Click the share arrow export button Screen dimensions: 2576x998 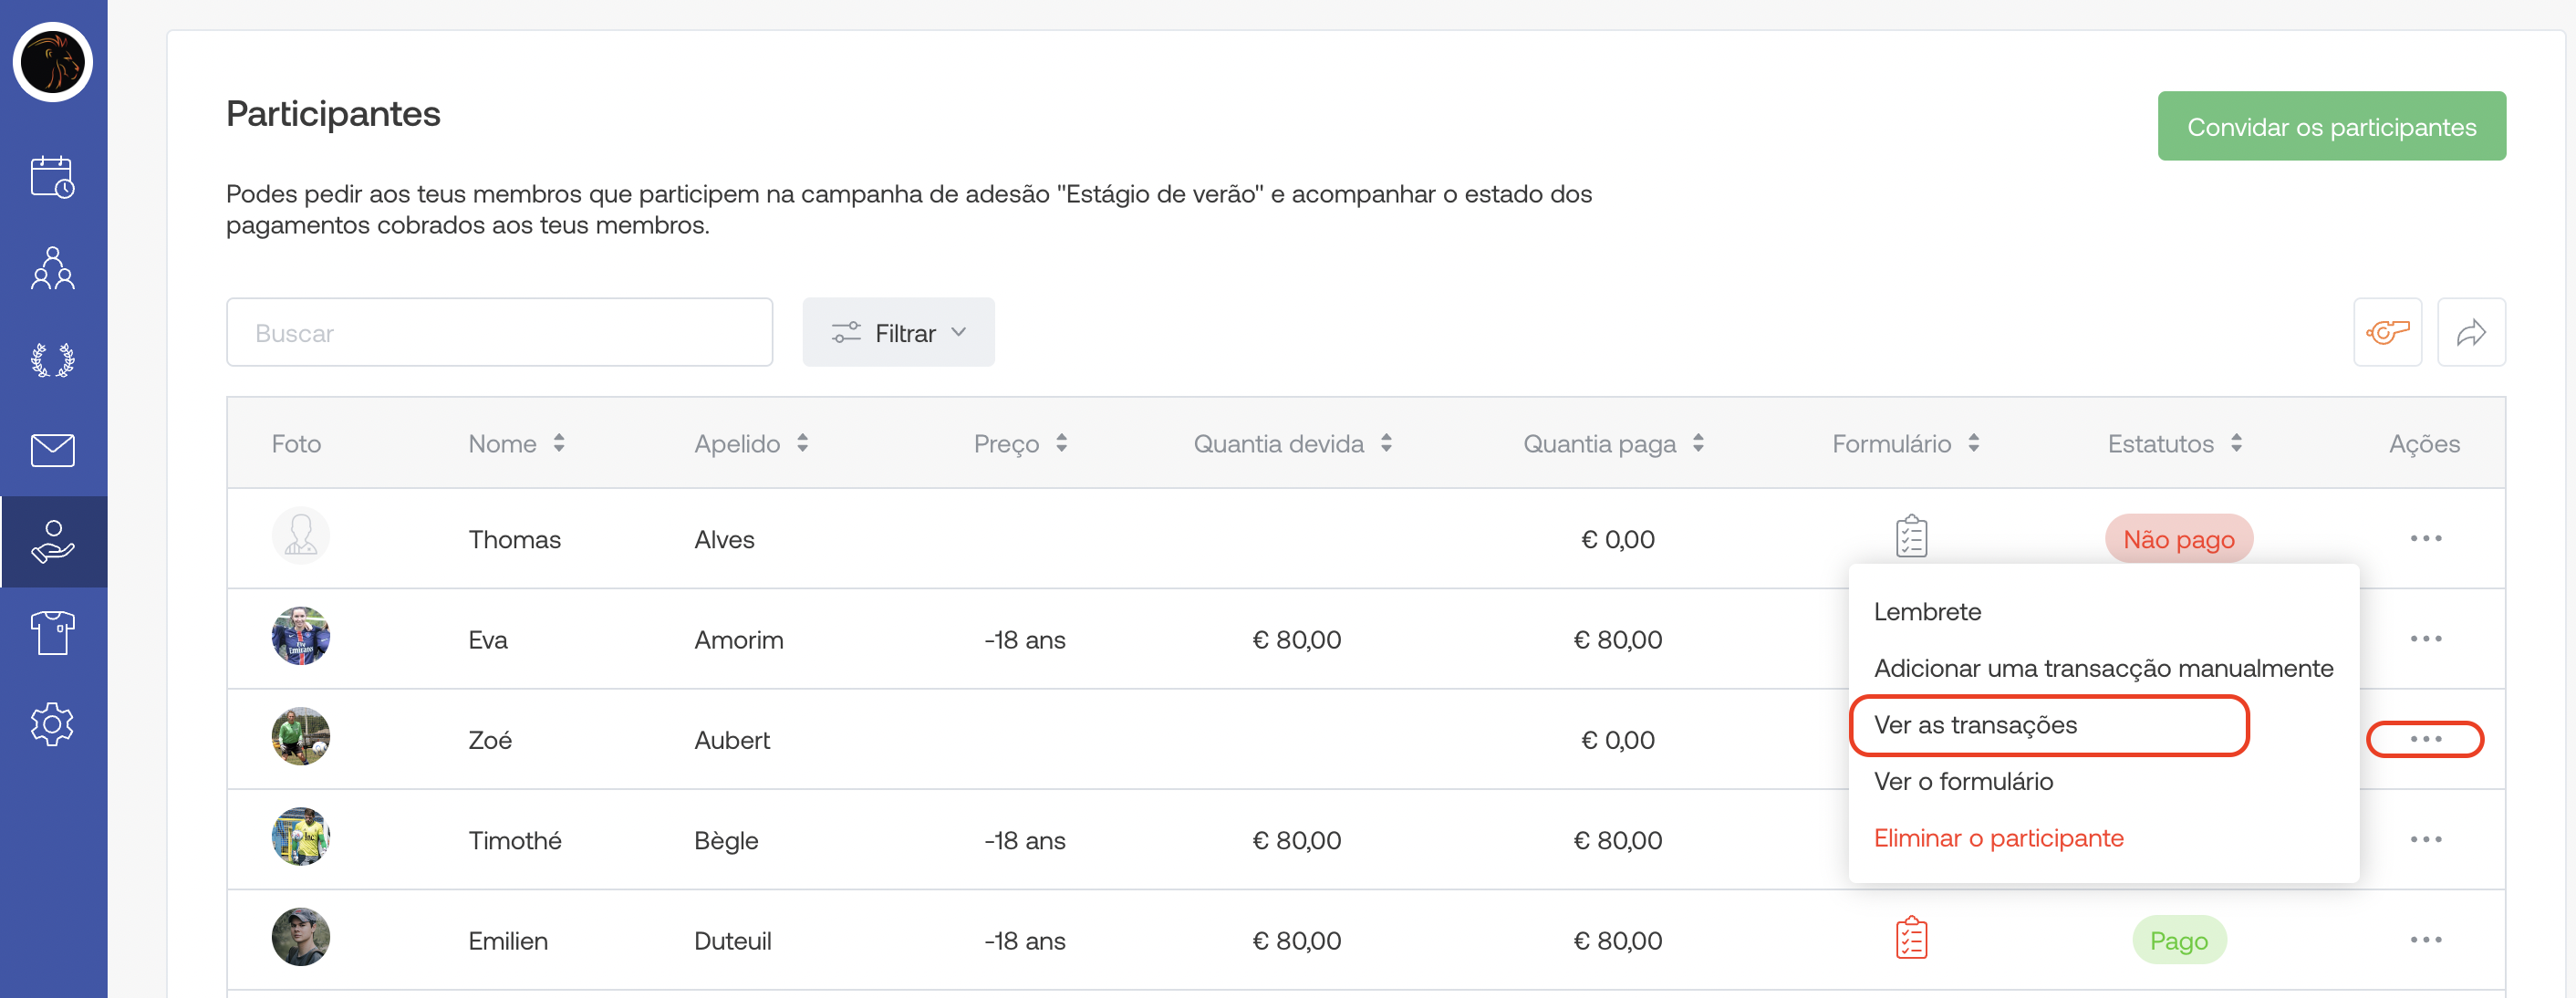(x=2470, y=332)
